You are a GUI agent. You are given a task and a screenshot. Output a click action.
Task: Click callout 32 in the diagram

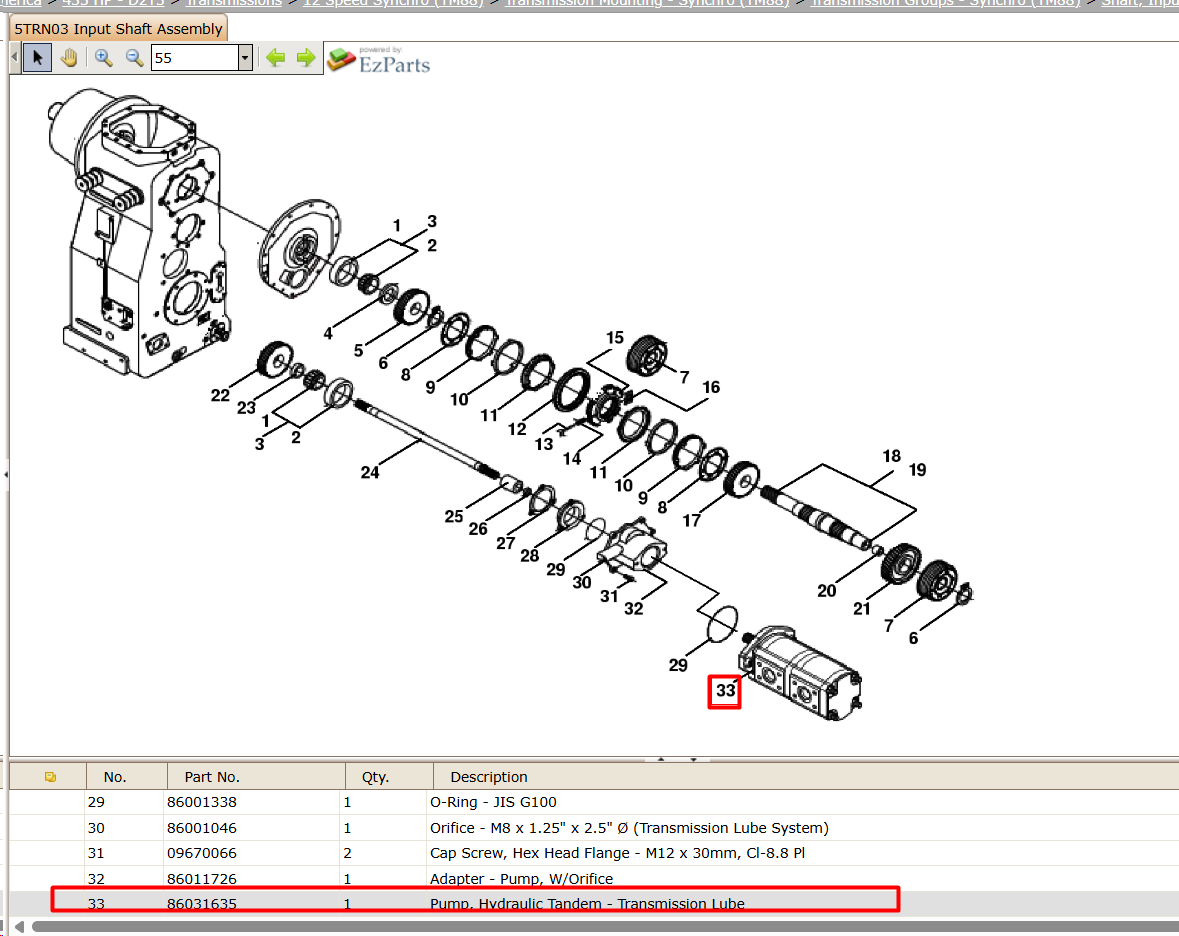pyautogui.click(x=633, y=609)
